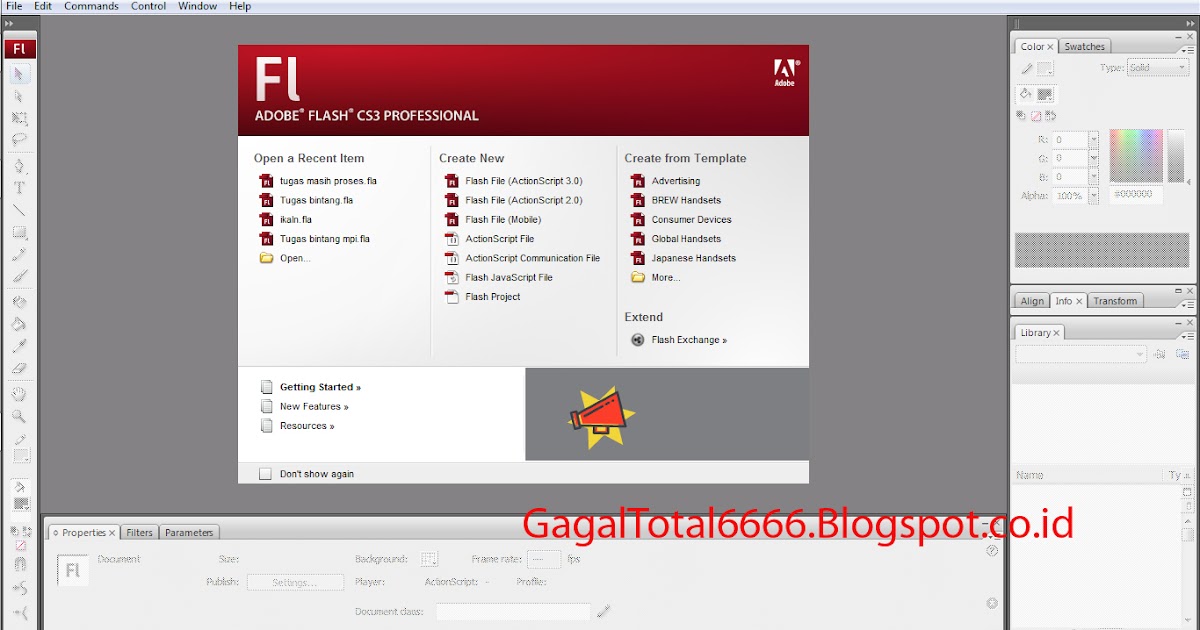1200x630 pixels.
Task: Select the Pencil tool
Action: [x=19, y=254]
